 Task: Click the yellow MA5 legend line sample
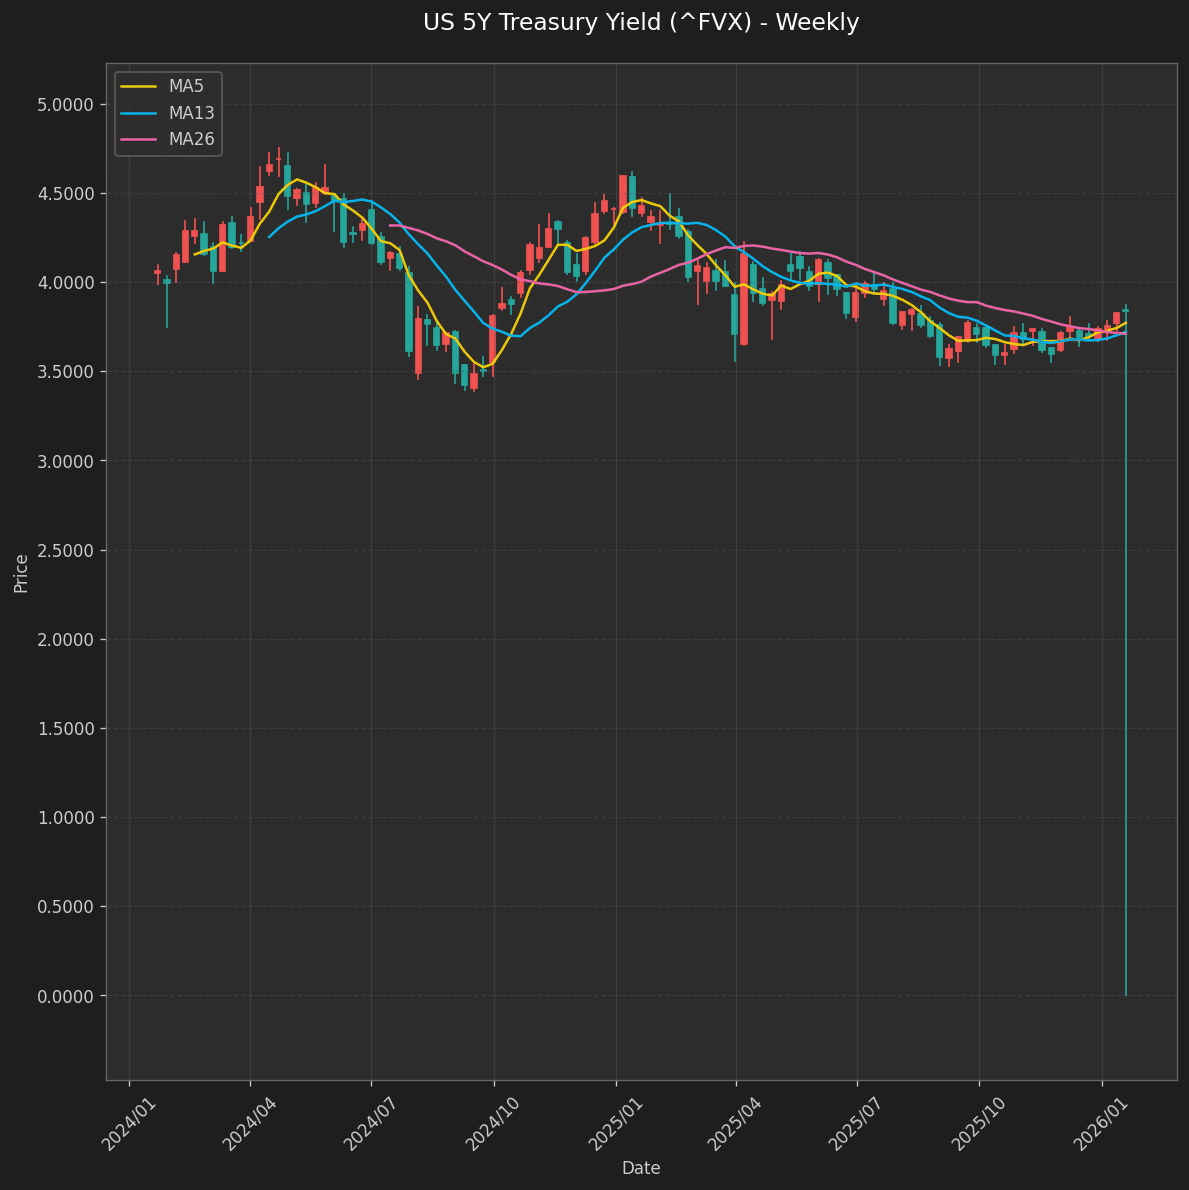coord(139,87)
